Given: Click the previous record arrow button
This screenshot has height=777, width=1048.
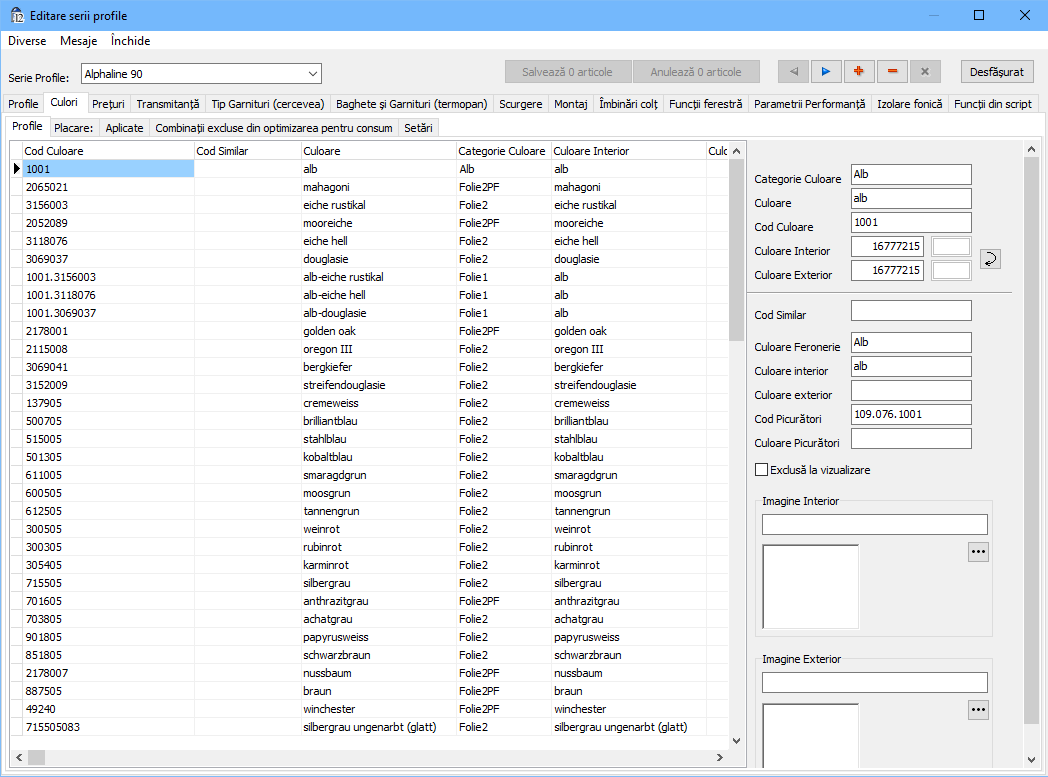Looking at the screenshot, I should click(x=794, y=72).
